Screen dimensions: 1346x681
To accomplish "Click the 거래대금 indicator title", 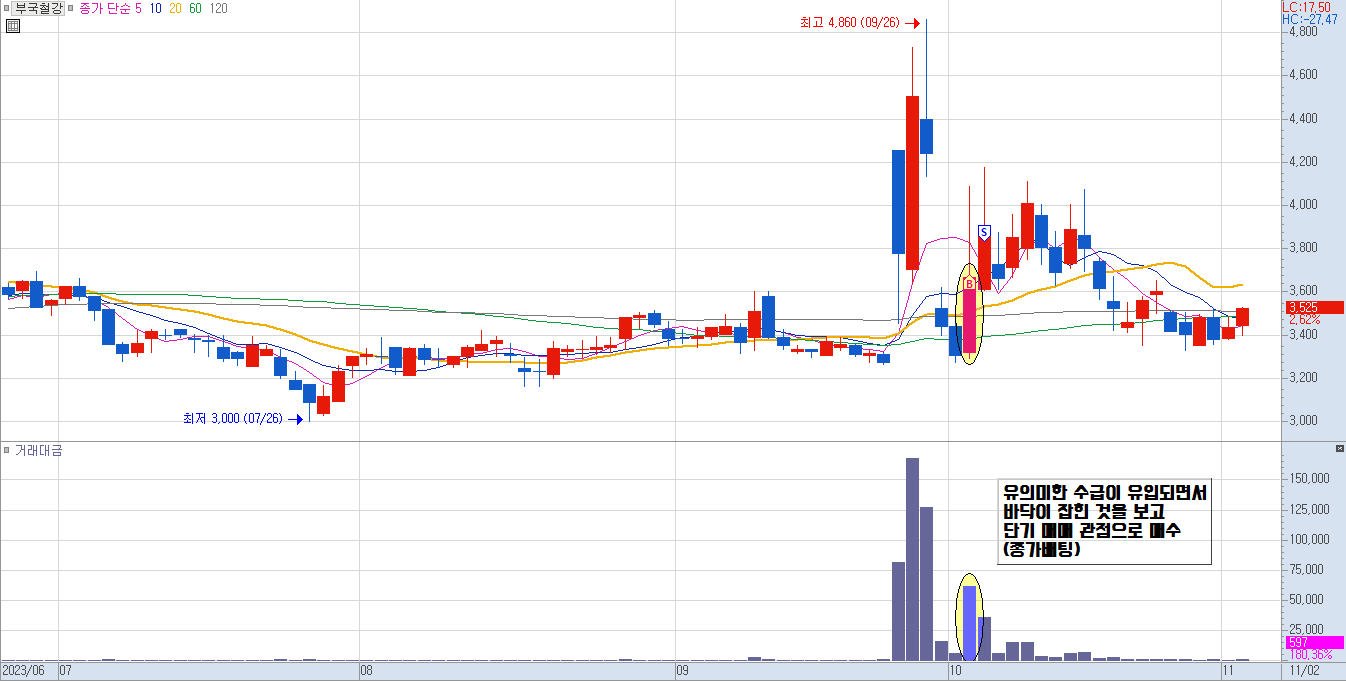I will pos(38,451).
